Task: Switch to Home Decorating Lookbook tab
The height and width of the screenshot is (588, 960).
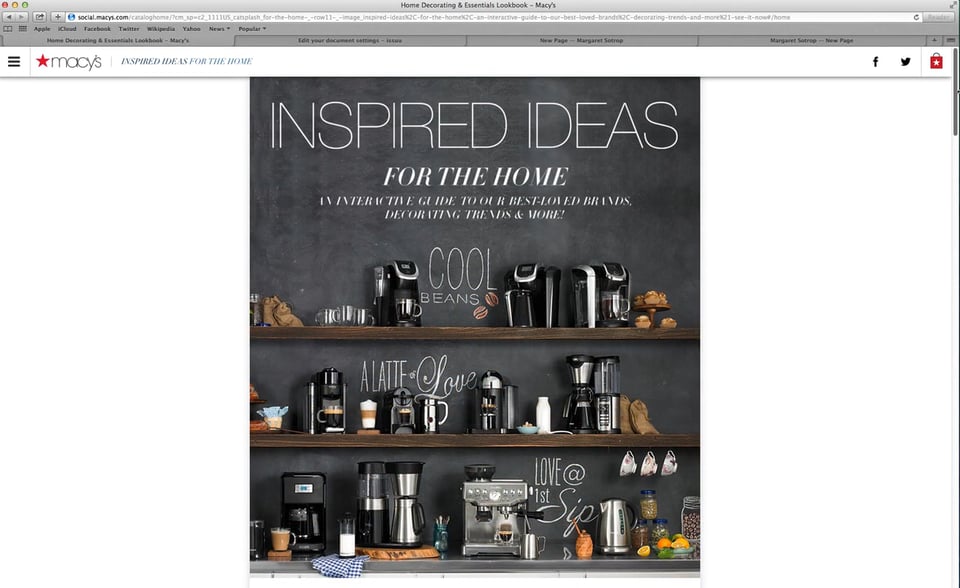Action: point(118,40)
